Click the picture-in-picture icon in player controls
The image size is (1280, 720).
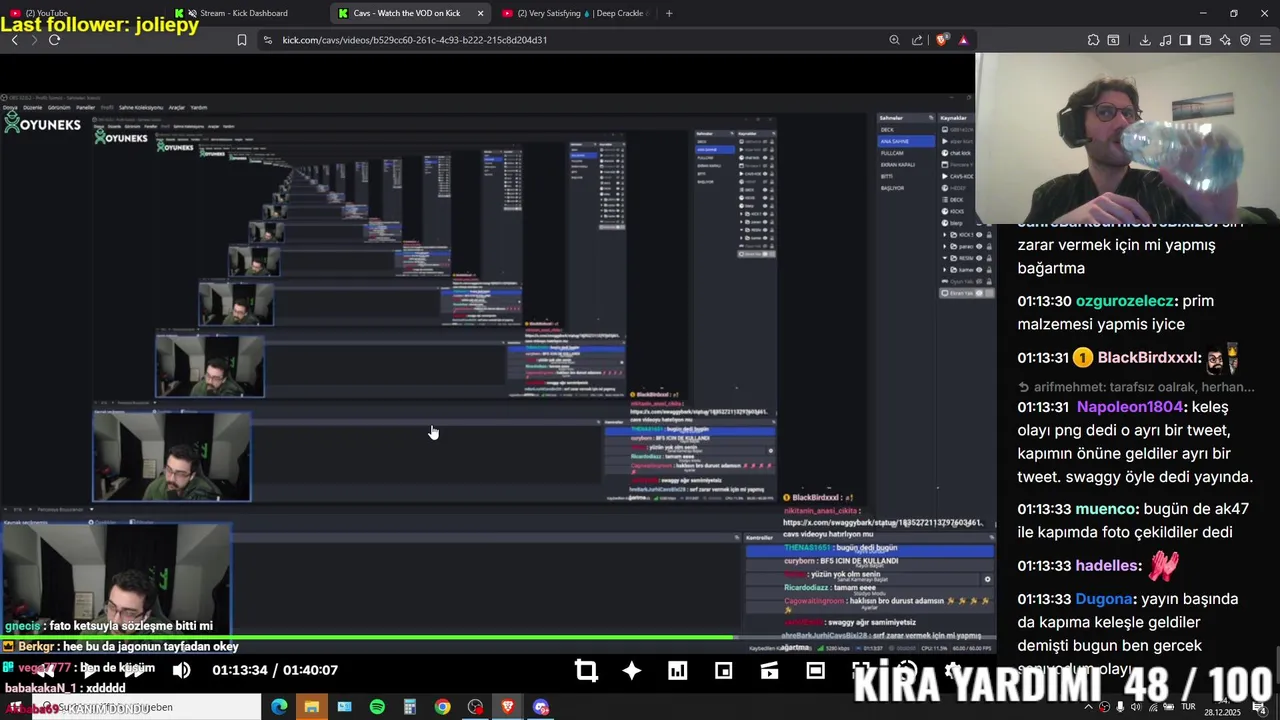(724, 671)
